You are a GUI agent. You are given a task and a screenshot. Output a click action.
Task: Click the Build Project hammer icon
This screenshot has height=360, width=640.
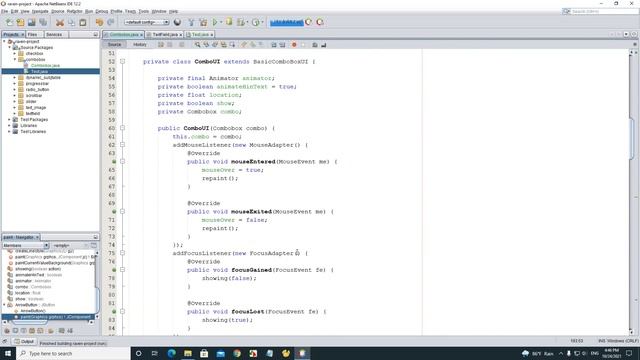point(191,22)
